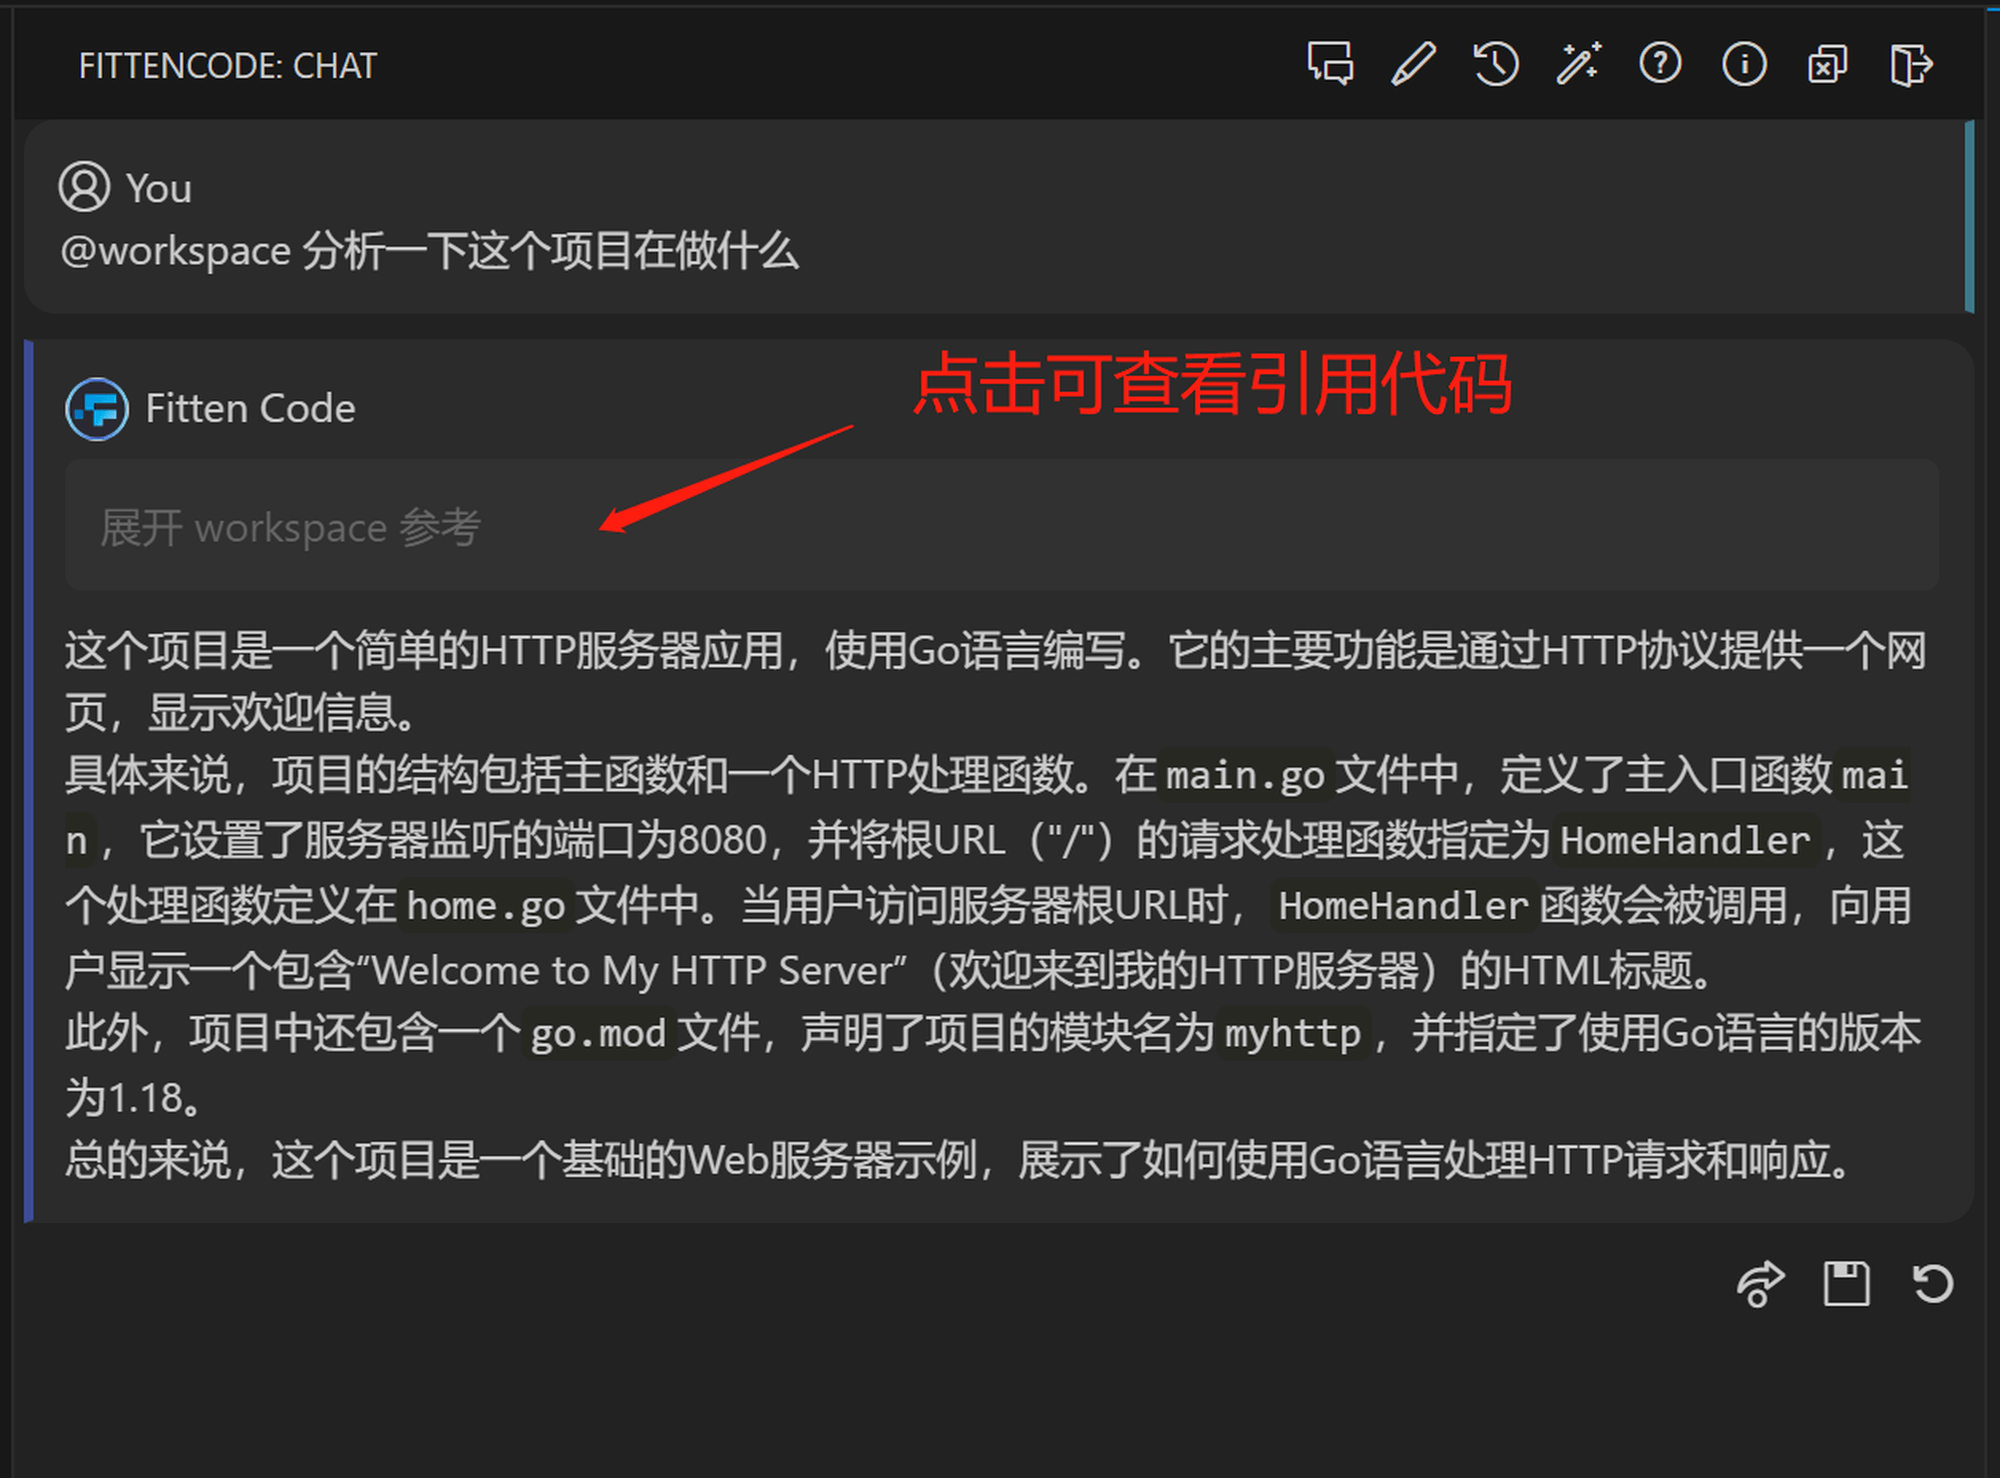Open help question mark icon
This screenshot has height=1478, width=2000.
tap(1660, 65)
